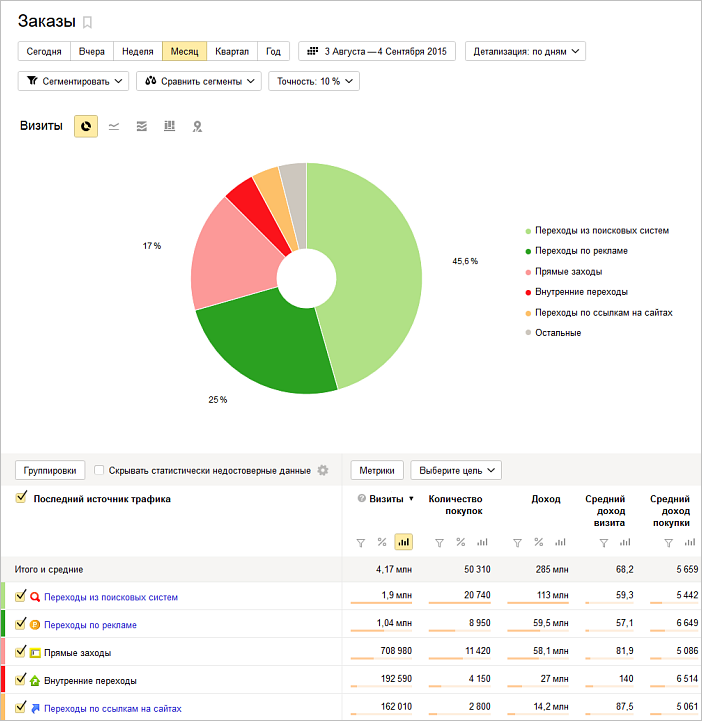
Task: Click bookmark icon next to Заказы title
Action: (x=87, y=22)
